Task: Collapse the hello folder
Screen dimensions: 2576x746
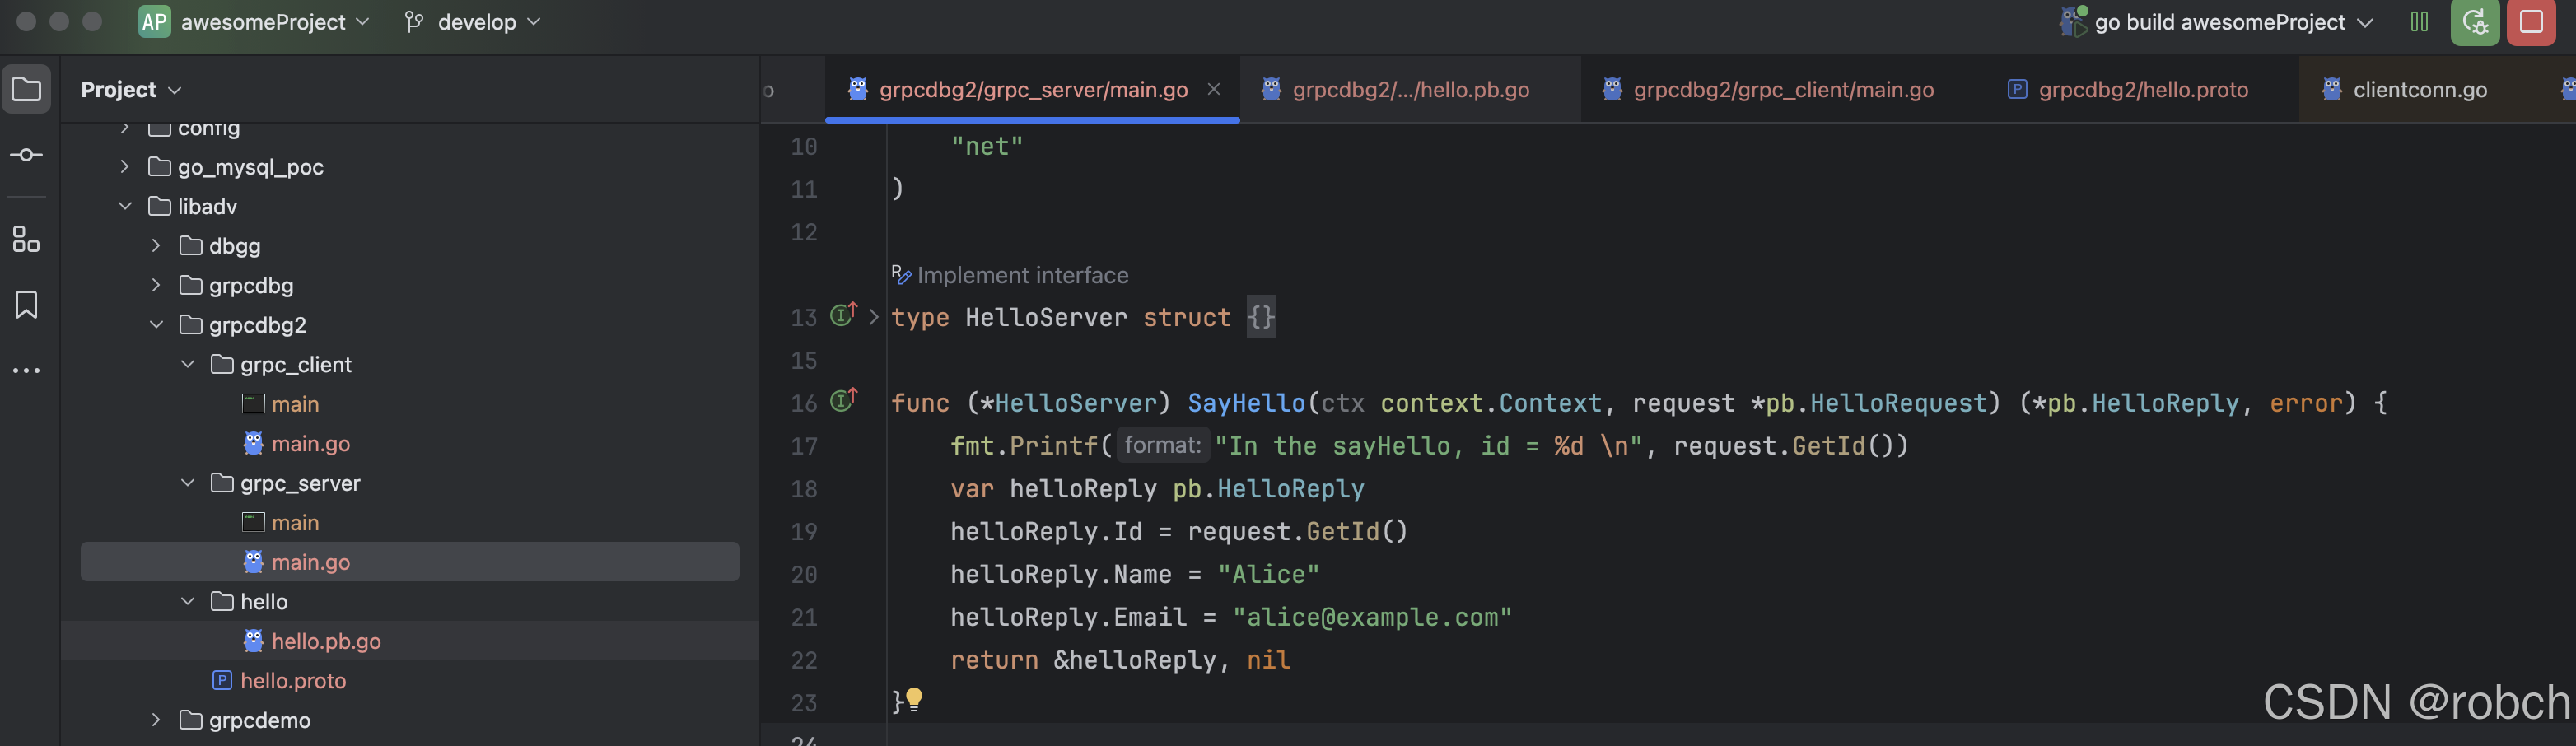Action: [x=187, y=602]
